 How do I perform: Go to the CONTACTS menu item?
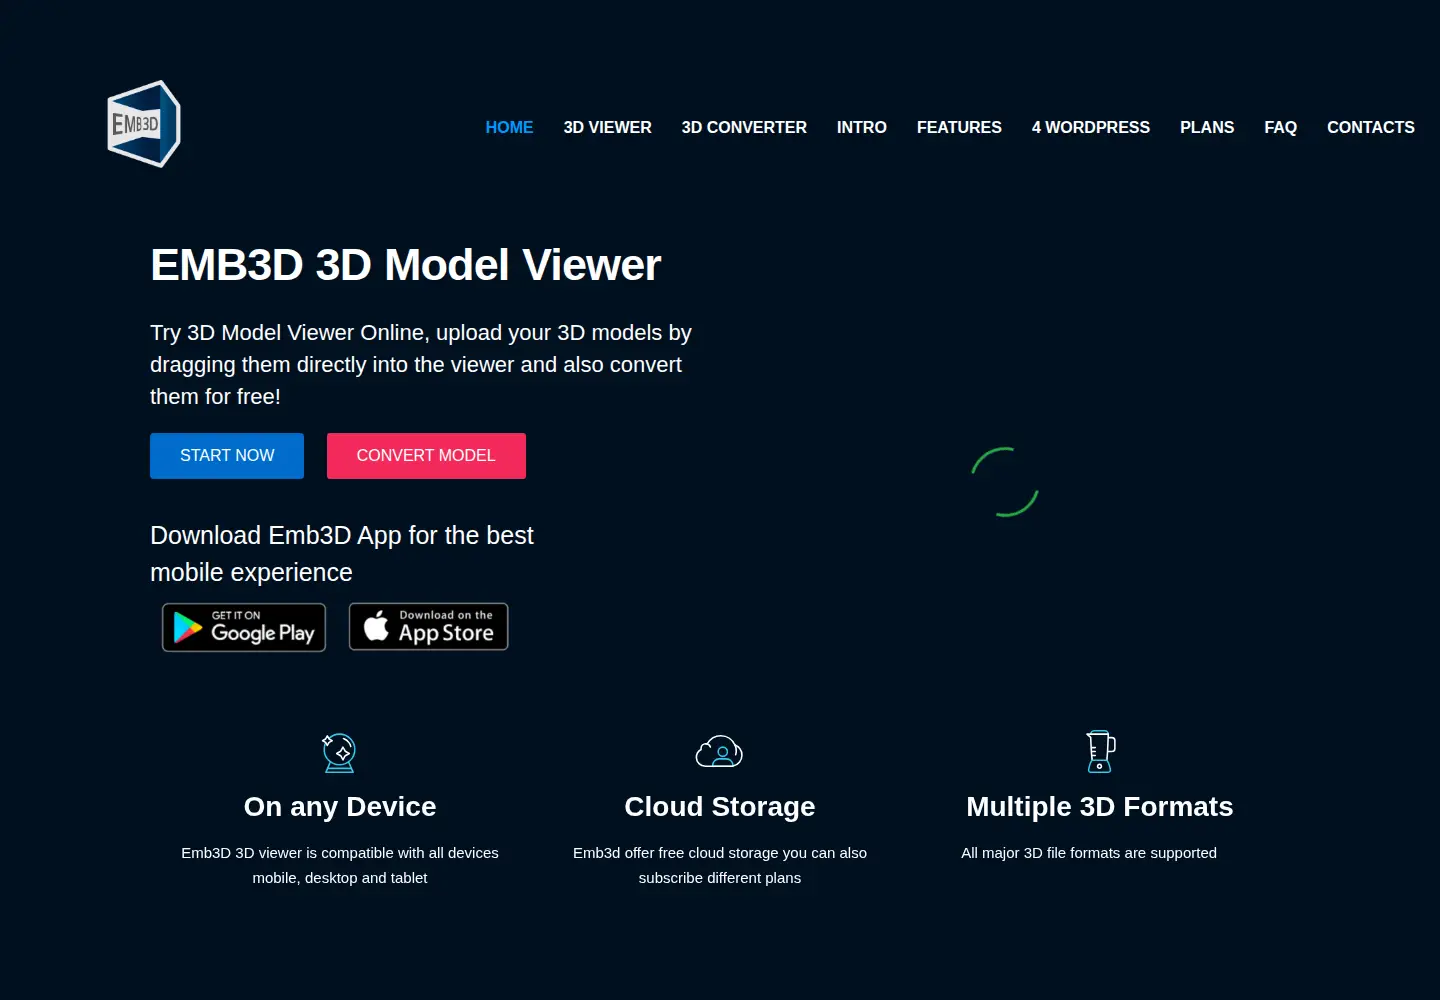pos(1370,127)
